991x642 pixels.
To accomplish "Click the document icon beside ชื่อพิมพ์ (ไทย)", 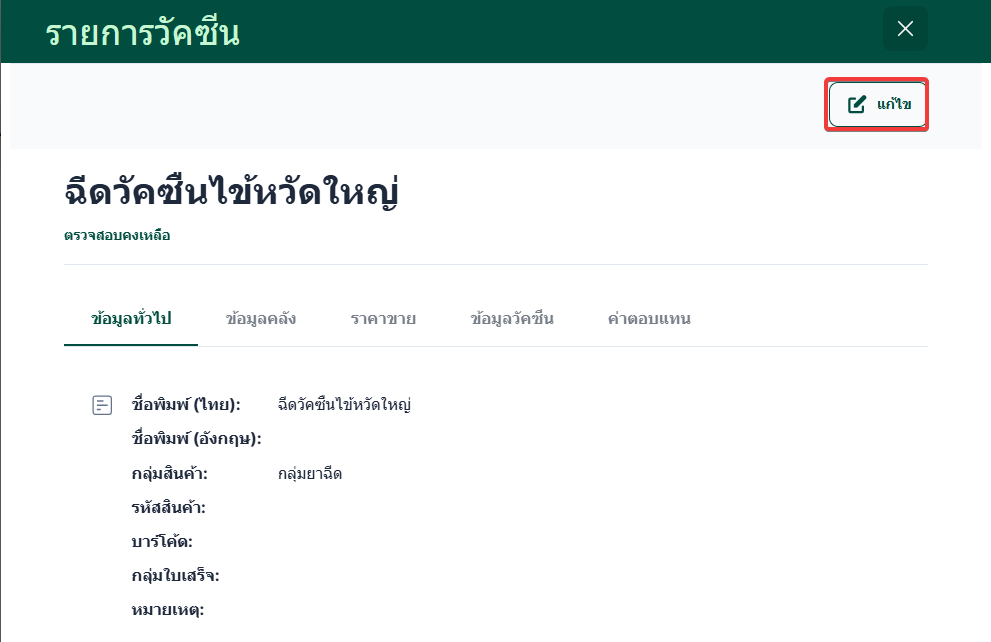I will [x=102, y=405].
